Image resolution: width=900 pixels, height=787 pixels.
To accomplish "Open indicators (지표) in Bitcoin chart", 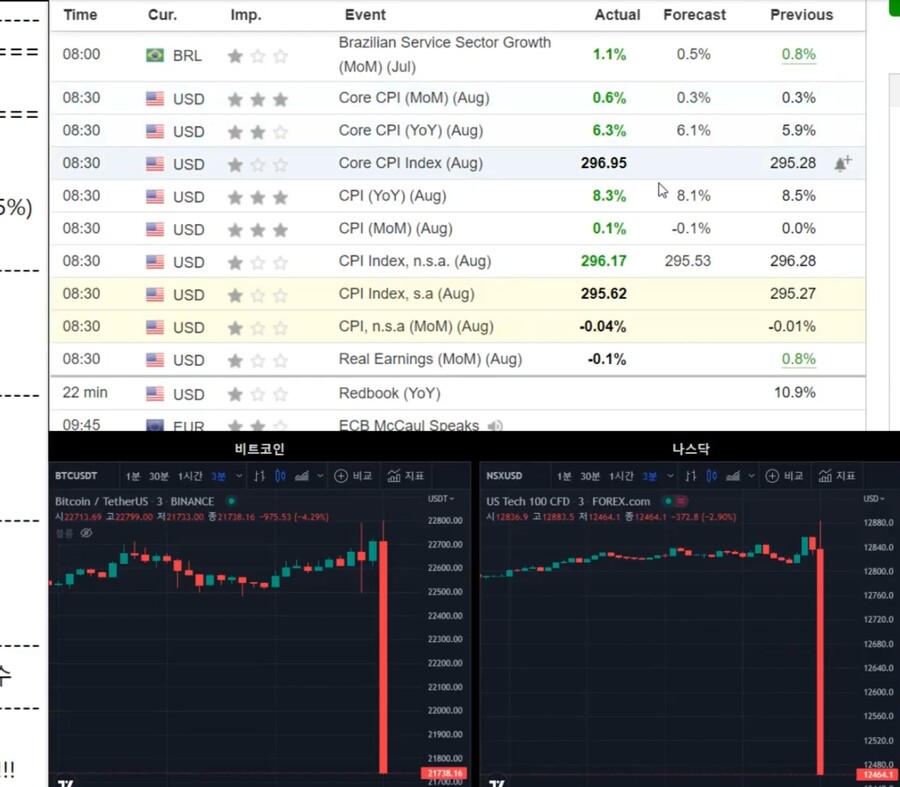I will tap(405, 476).
